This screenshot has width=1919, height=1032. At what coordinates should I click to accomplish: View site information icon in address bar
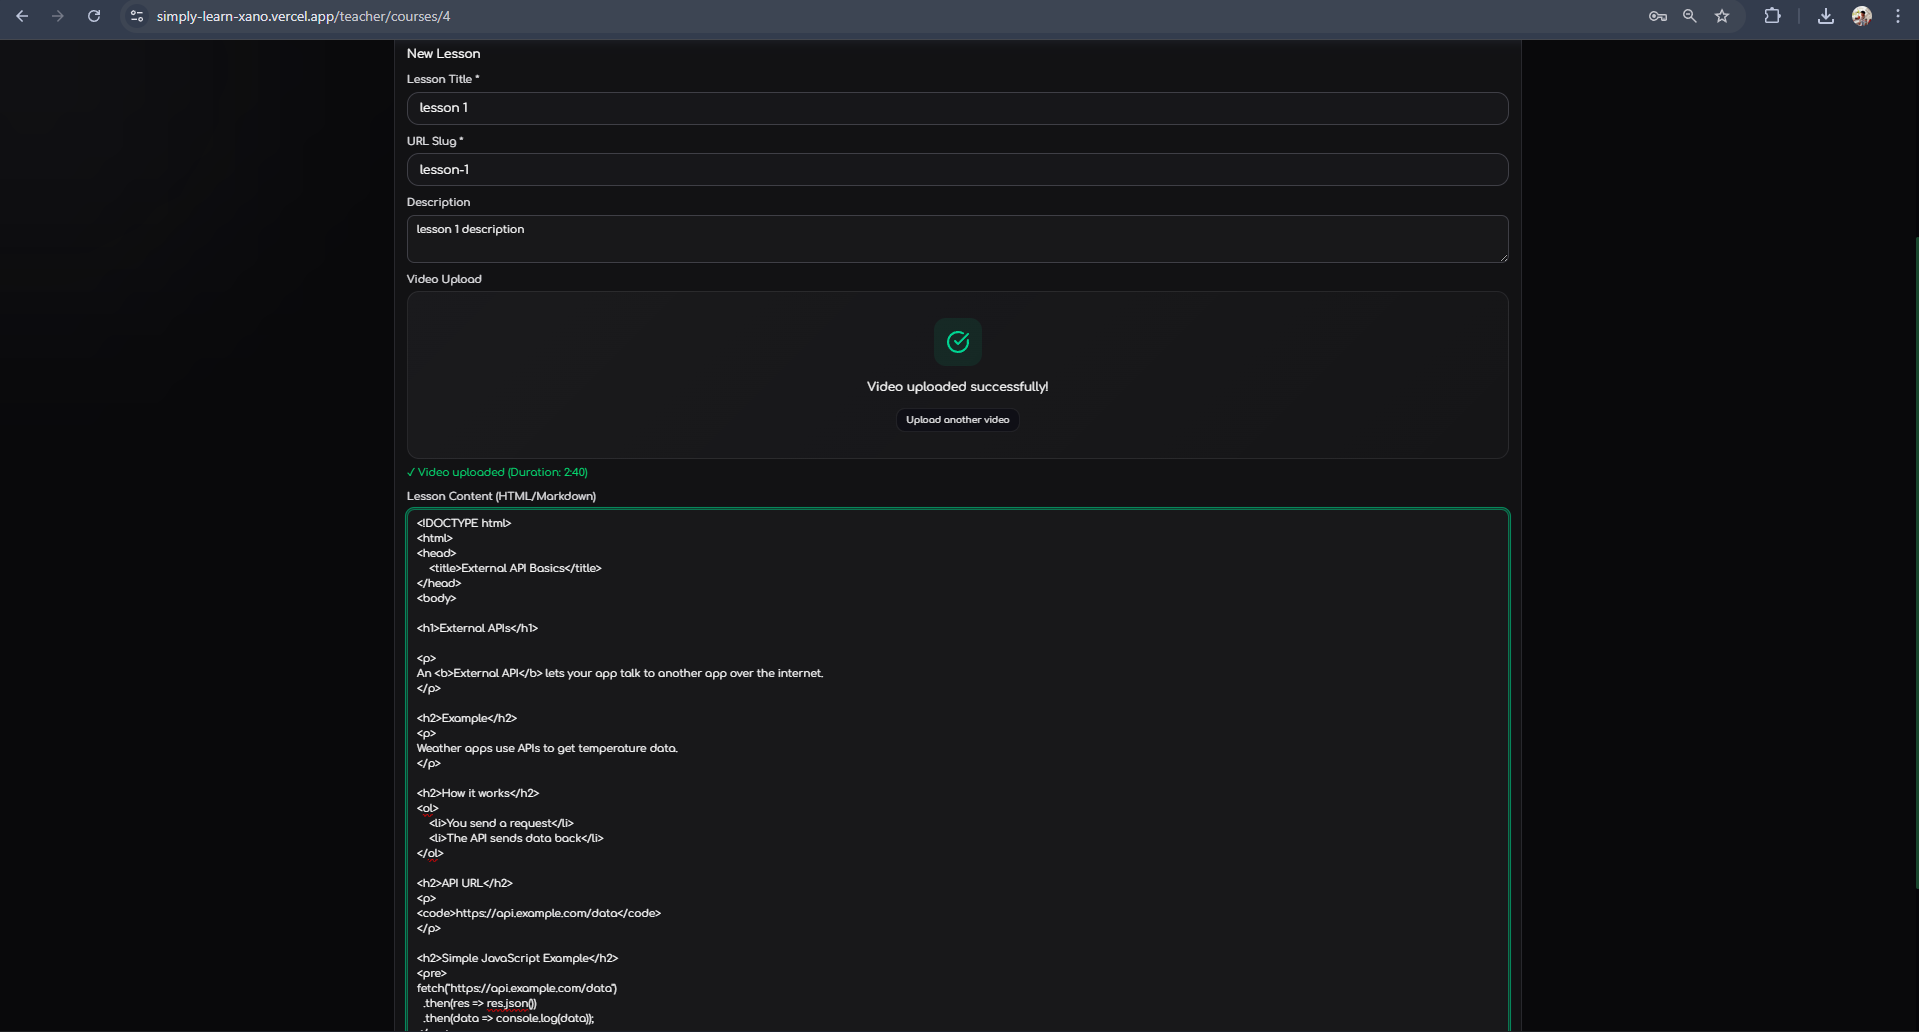point(137,16)
